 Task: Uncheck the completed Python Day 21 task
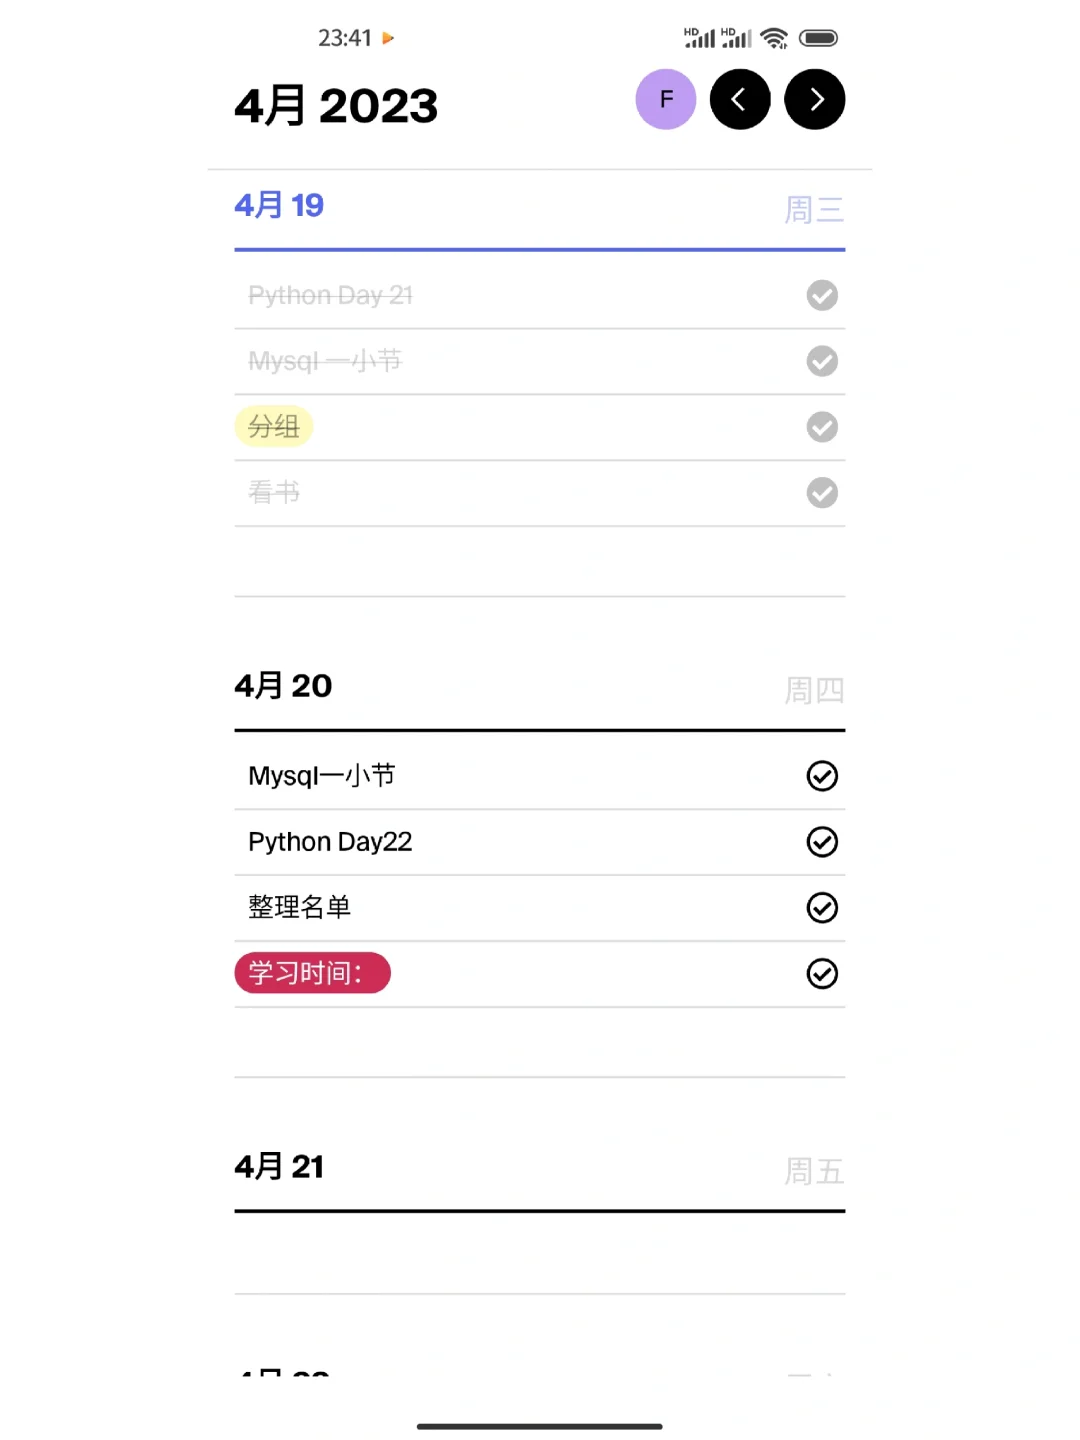point(822,295)
